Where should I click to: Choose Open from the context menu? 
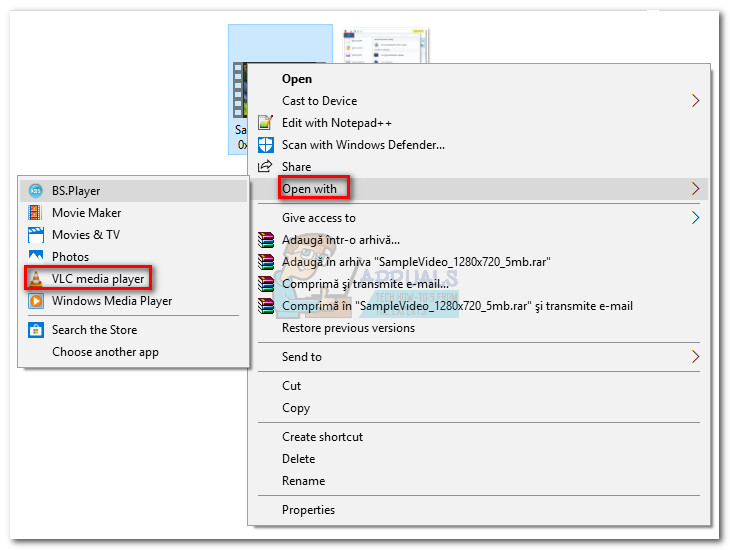[x=479, y=79]
